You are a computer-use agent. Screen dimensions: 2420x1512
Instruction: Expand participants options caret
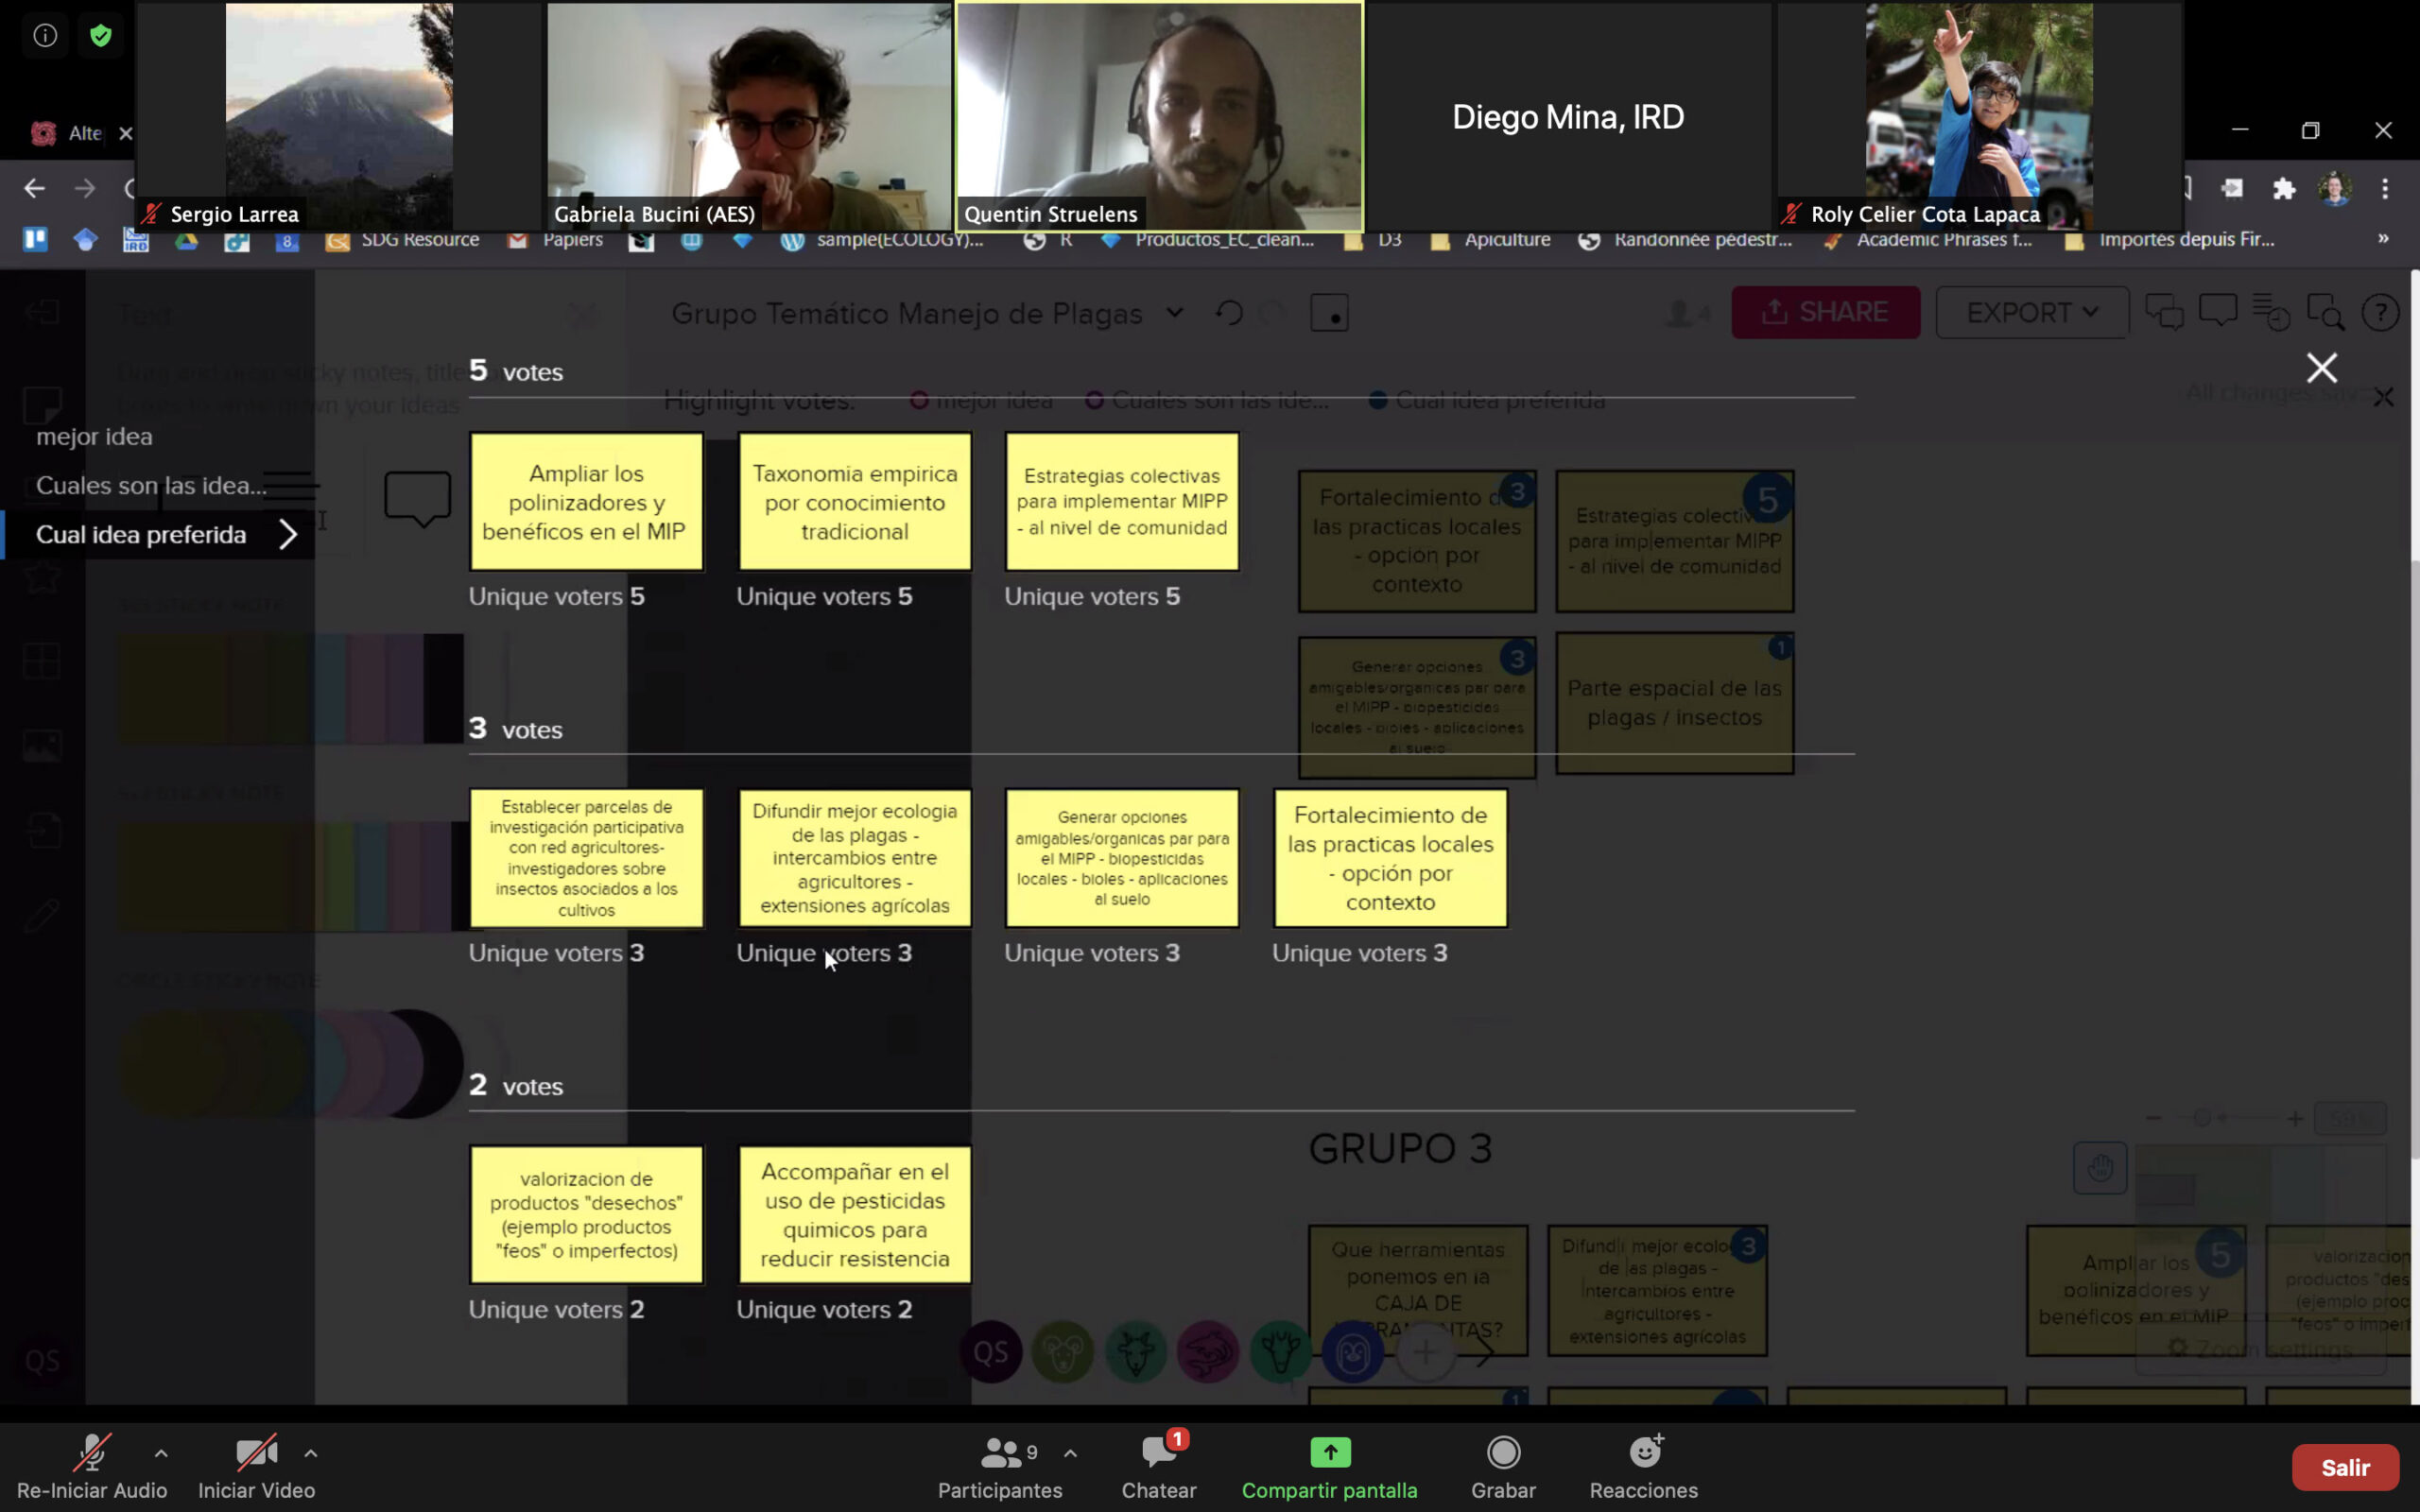pyautogui.click(x=1070, y=1453)
